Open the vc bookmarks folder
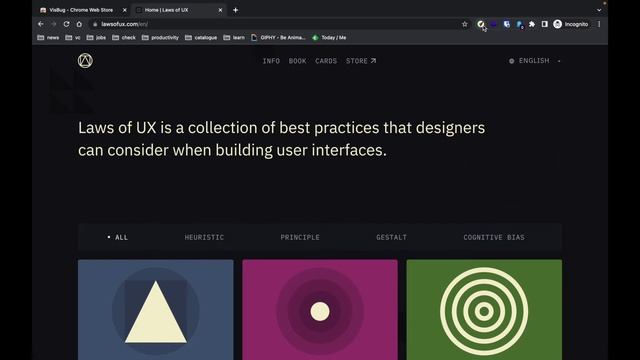640x360 pixels. pyautogui.click(x=73, y=38)
